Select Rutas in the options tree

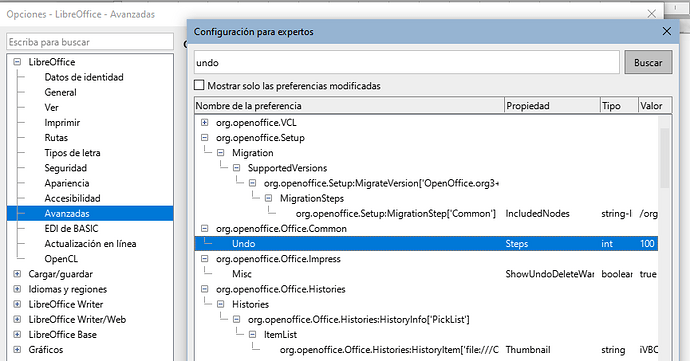point(56,138)
